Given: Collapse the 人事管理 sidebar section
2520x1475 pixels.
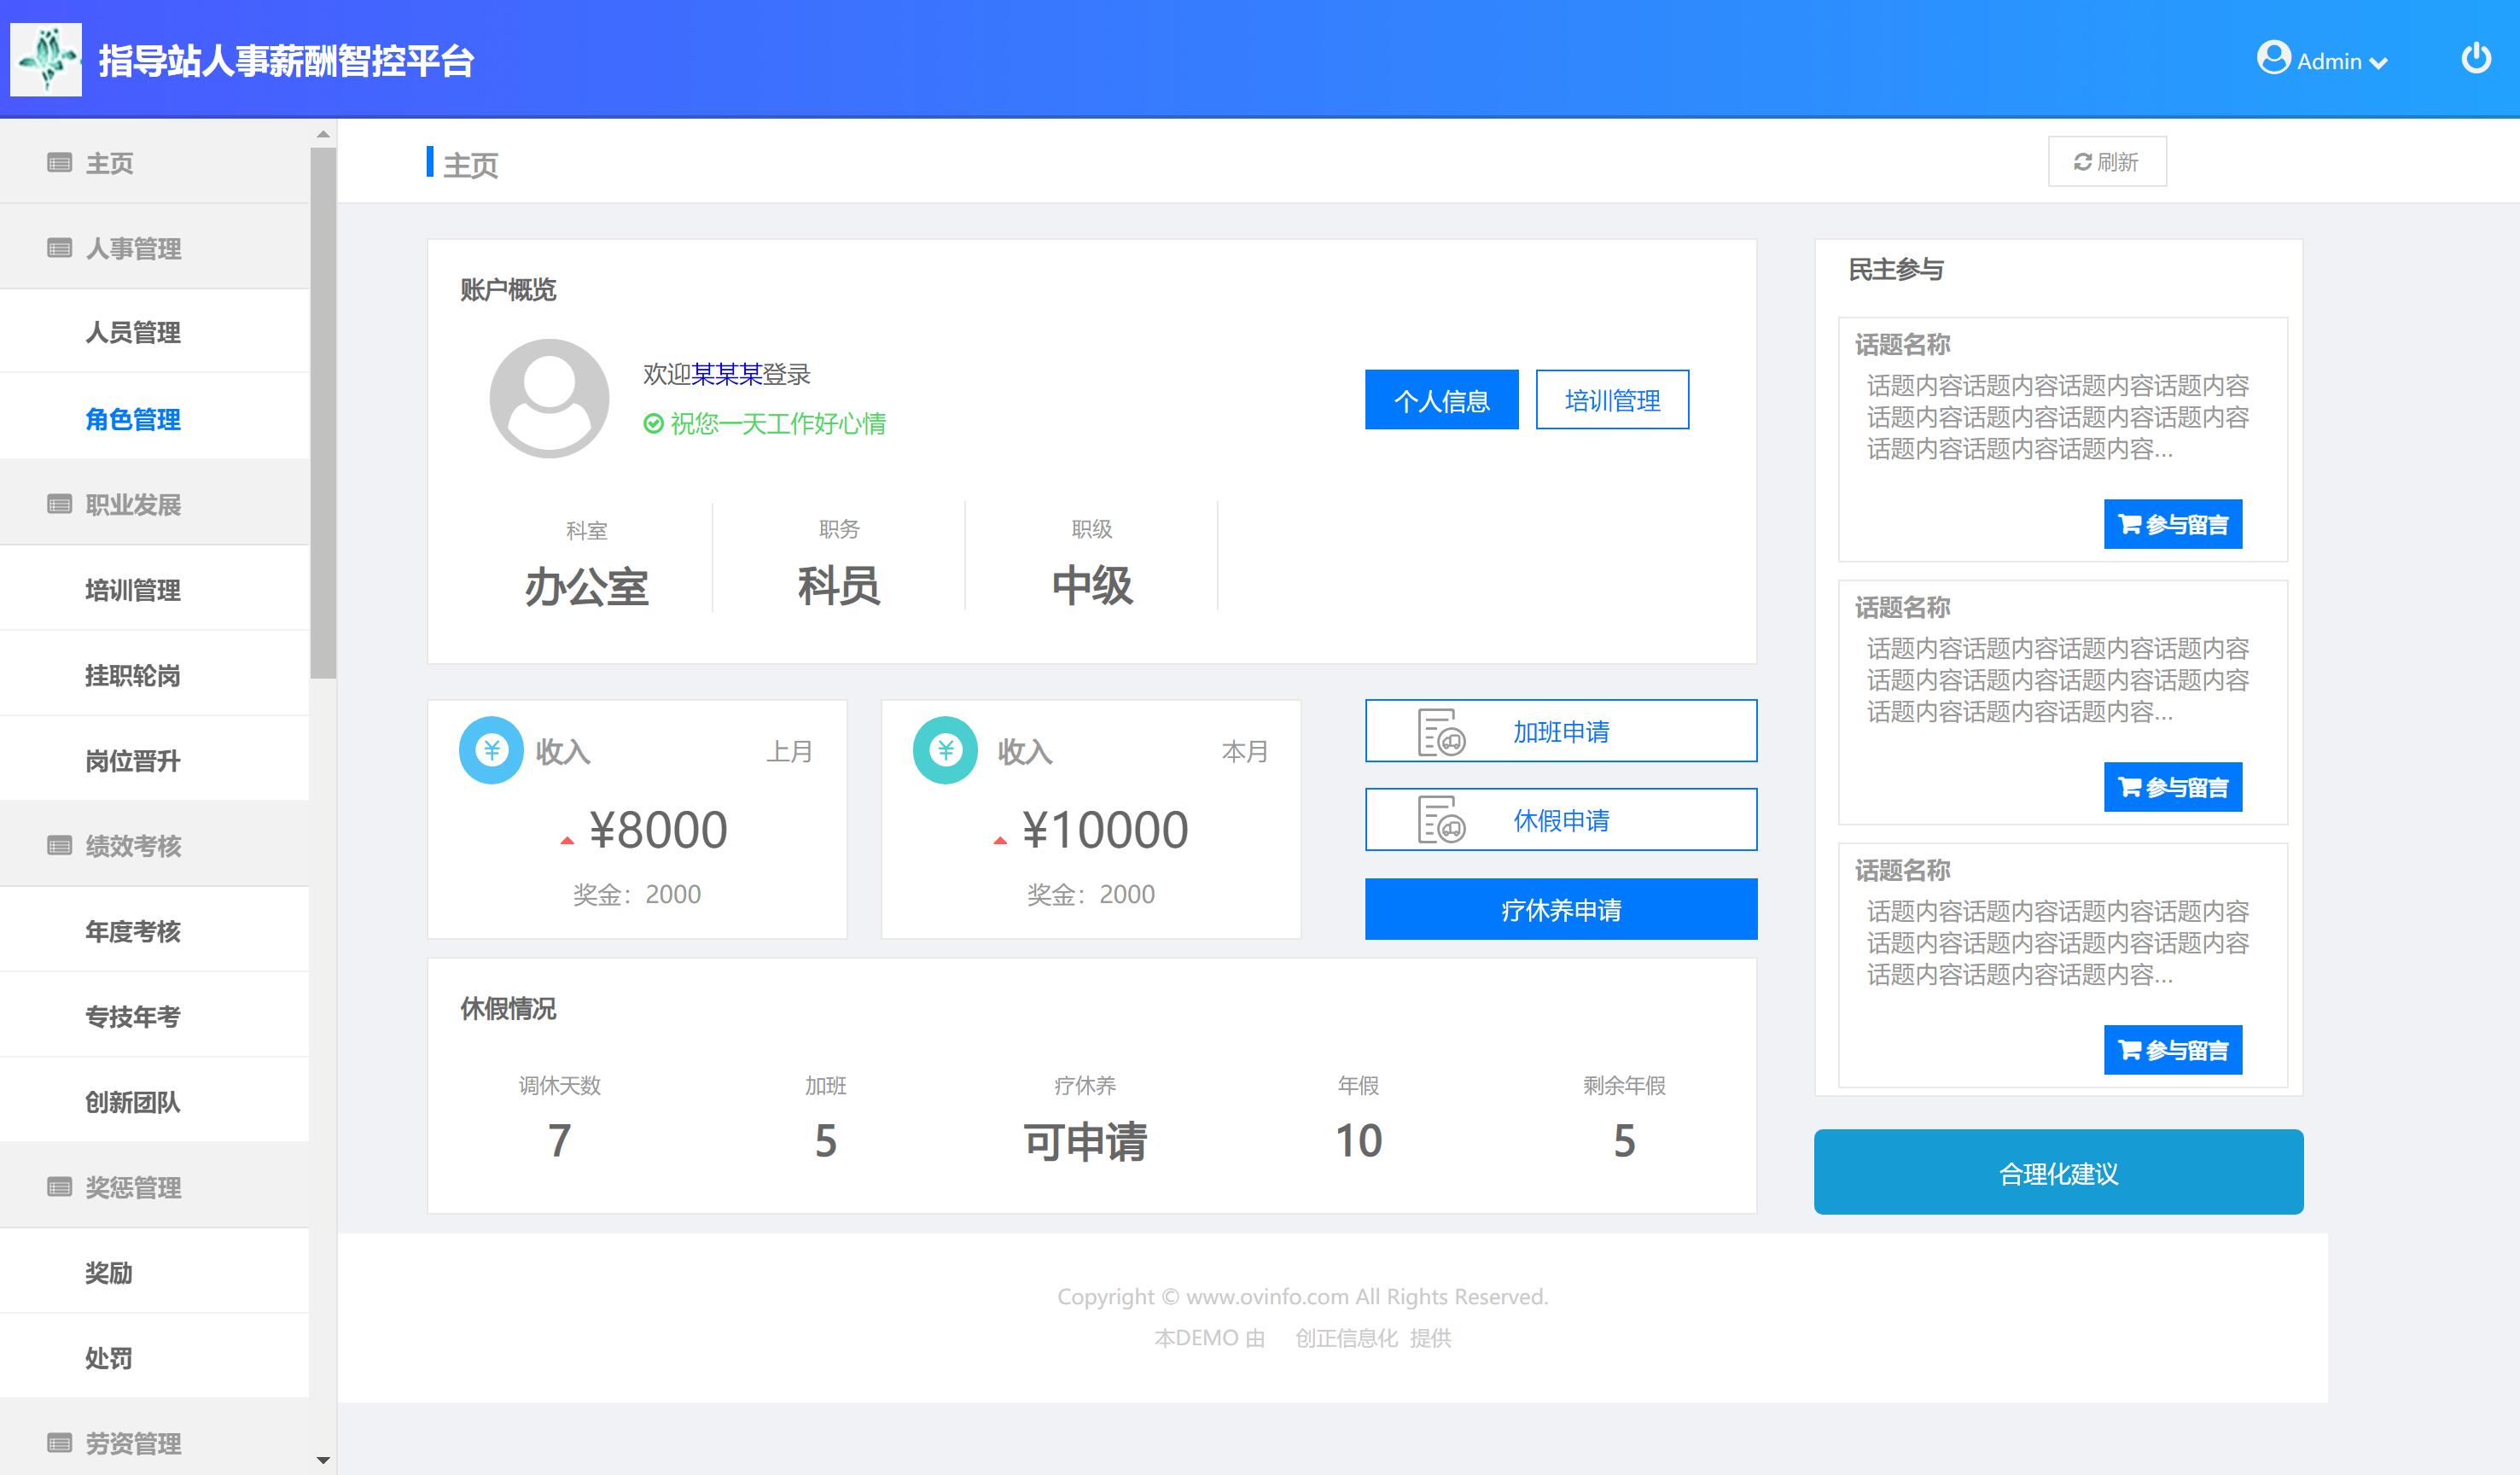Looking at the screenshot, I should (133, 248).
